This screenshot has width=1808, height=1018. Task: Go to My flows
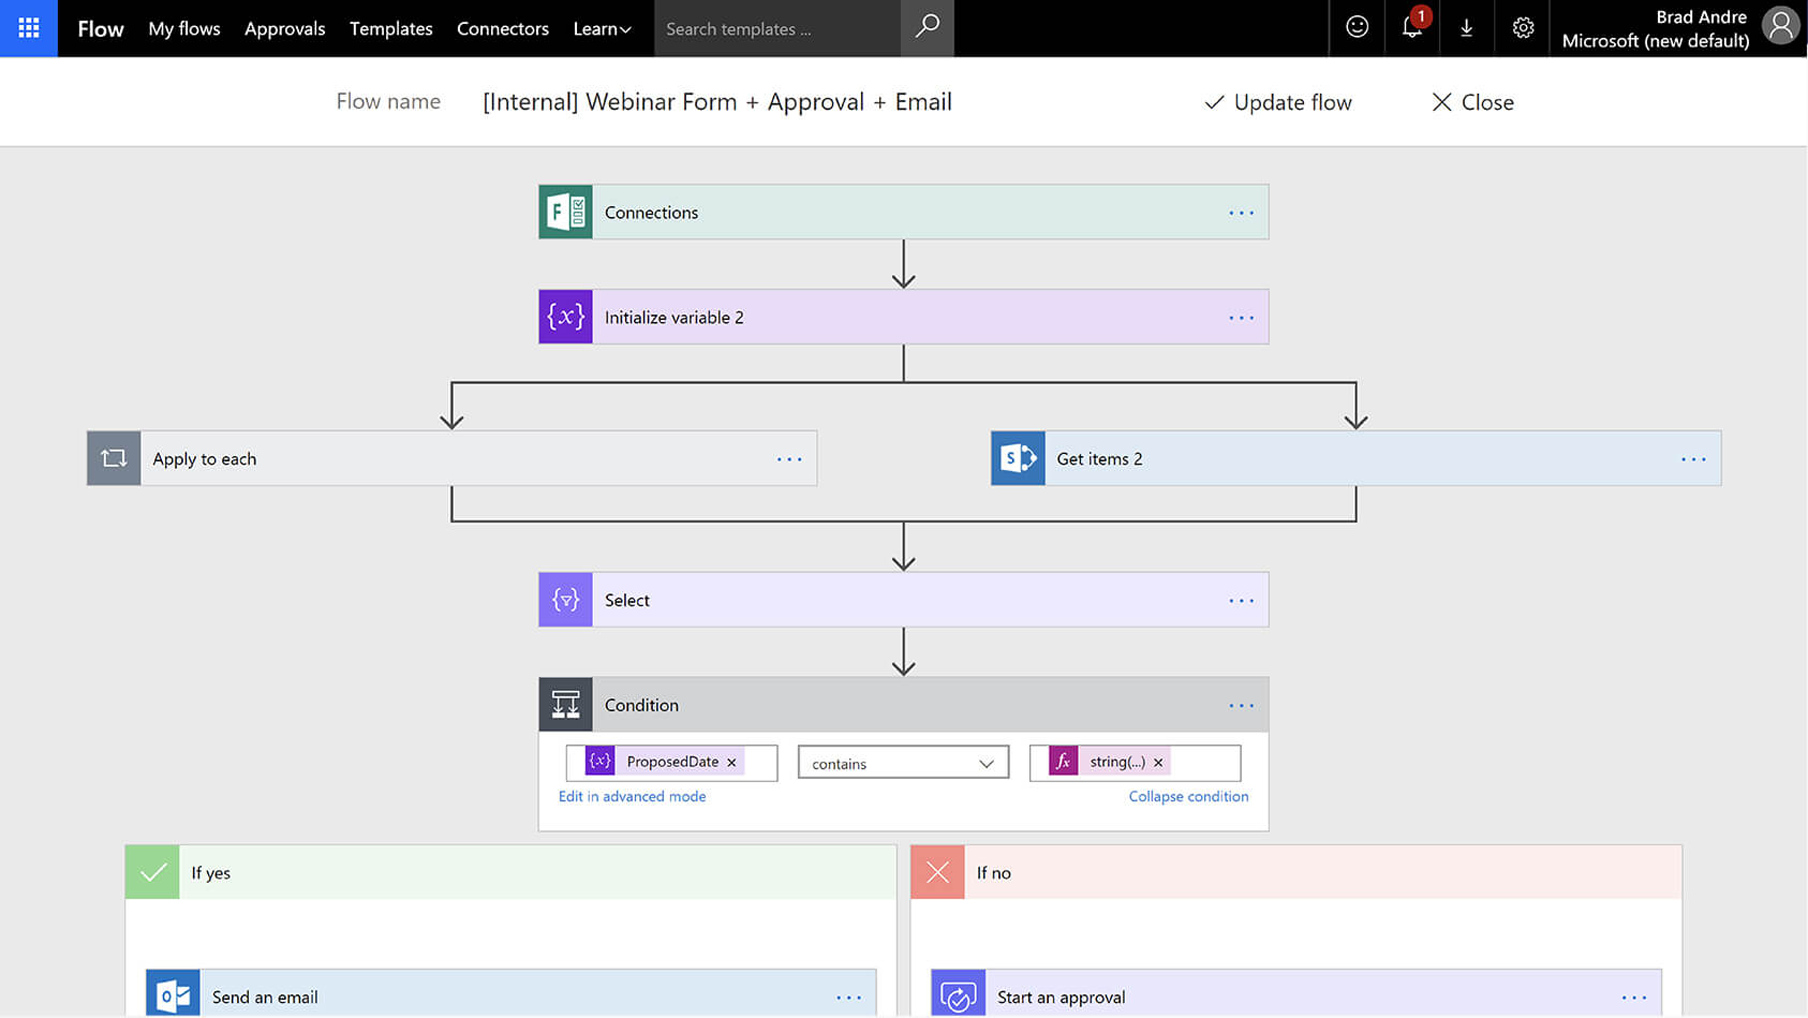[184, 29]
